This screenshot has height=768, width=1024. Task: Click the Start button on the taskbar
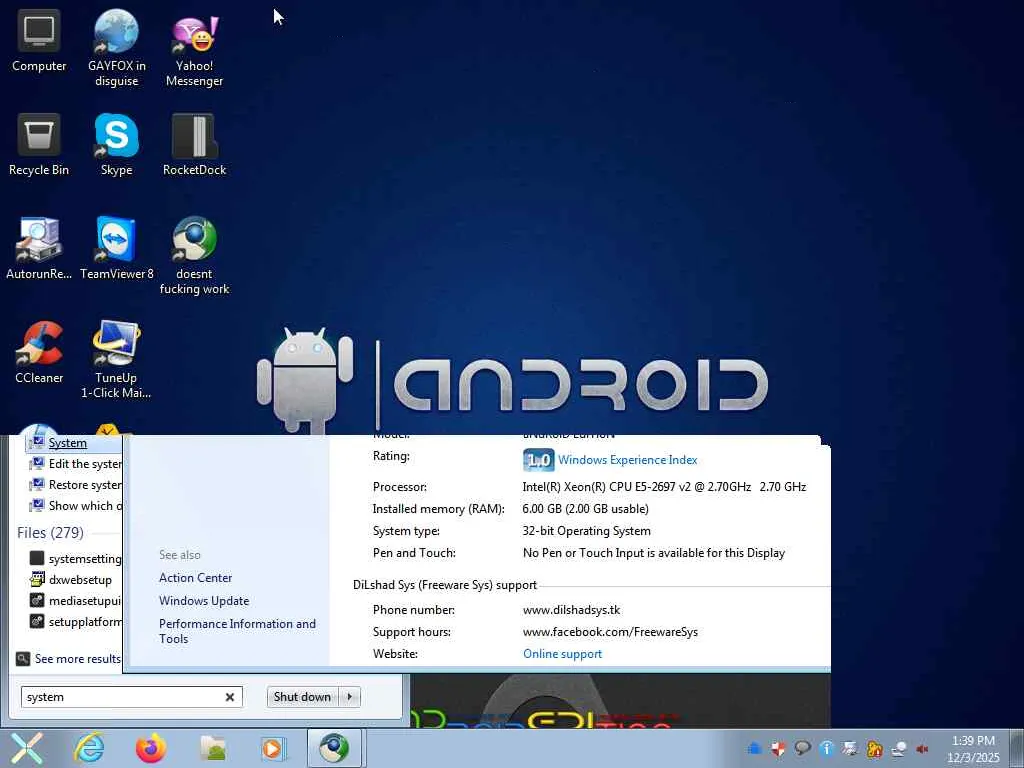pos(27,748)
